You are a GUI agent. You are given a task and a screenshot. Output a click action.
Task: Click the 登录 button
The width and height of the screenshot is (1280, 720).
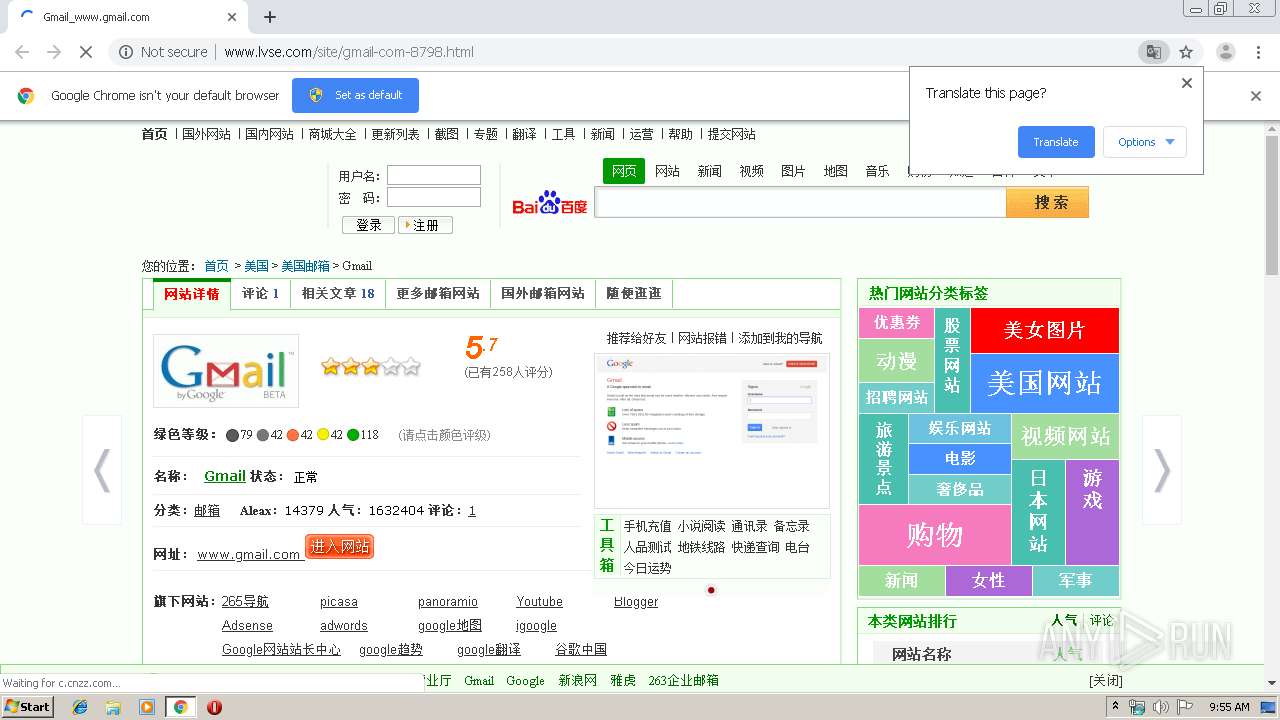(x=368, y=226)
